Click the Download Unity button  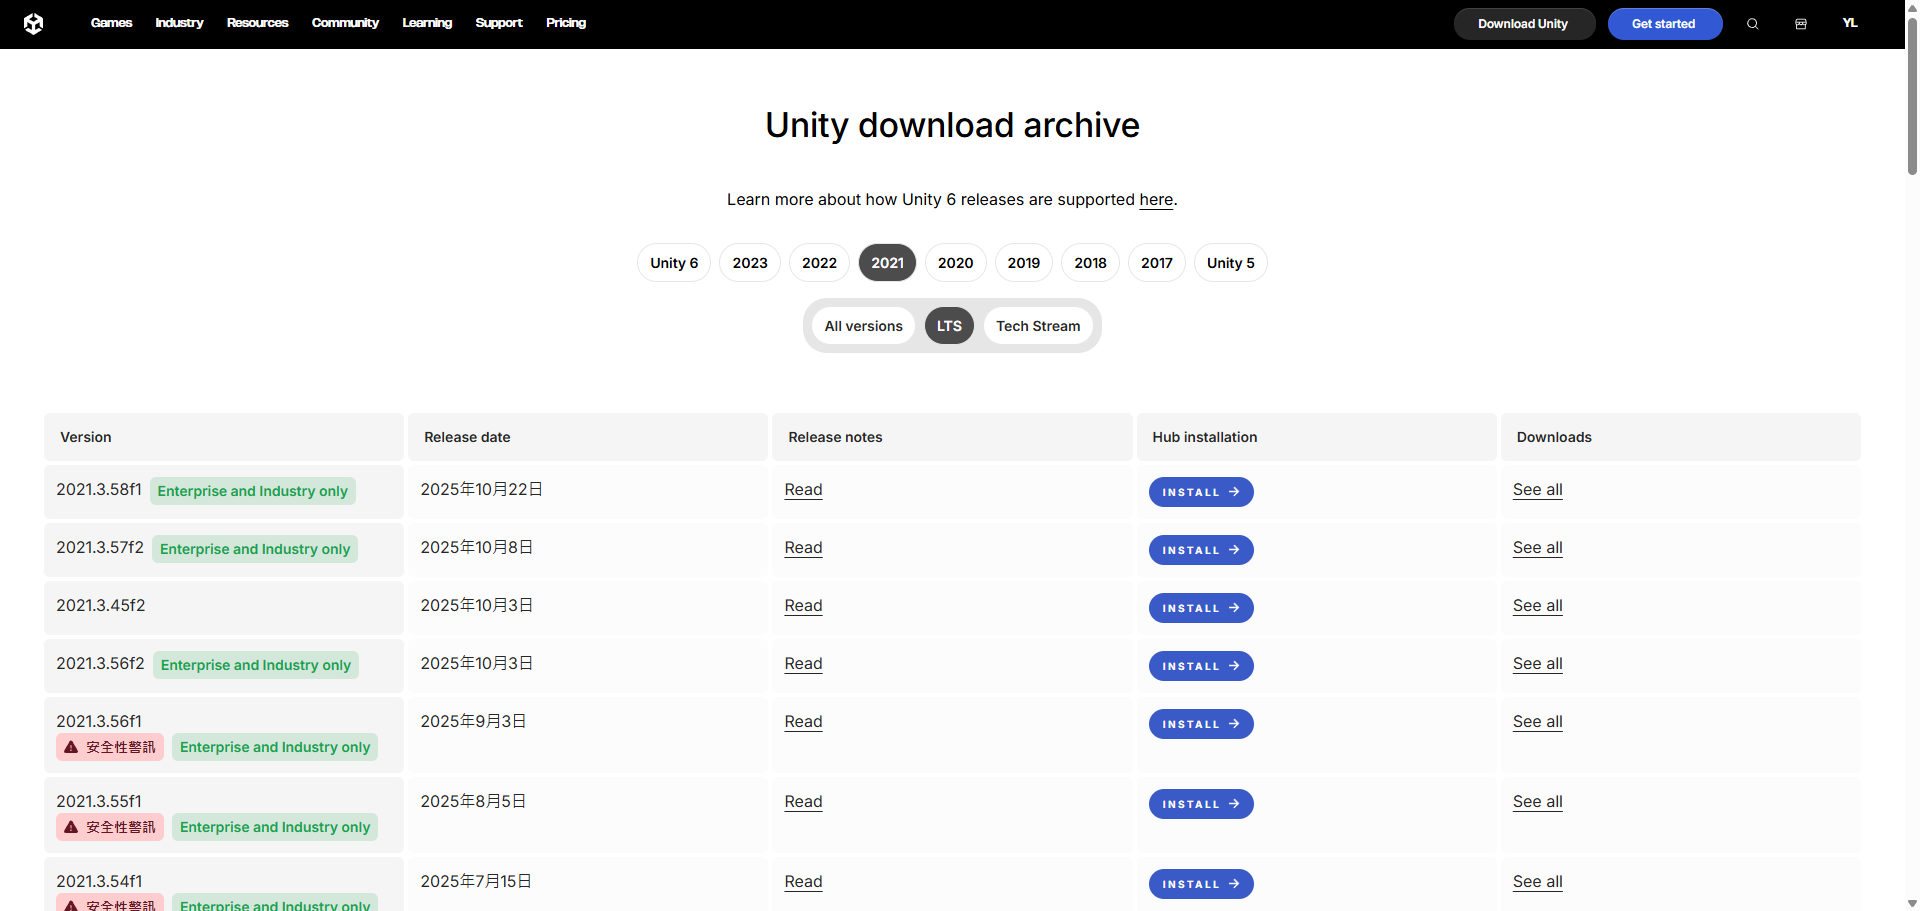pyautogui.click(x=1523, y=24)
